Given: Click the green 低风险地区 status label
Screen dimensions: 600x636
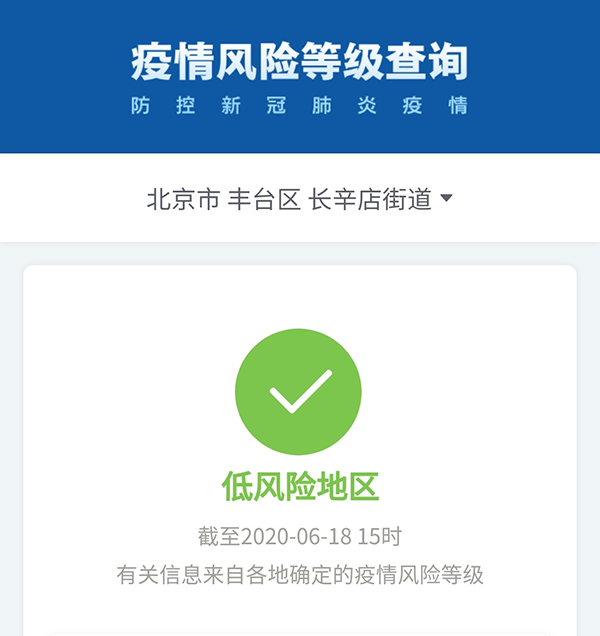Looking at the screenshot, I should point(300,486).
